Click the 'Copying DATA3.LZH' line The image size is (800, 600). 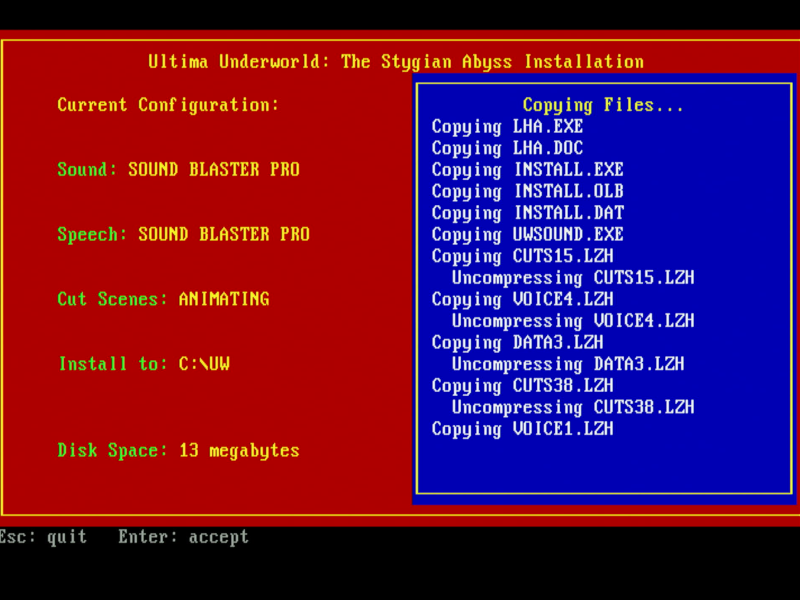click(517, 343)
